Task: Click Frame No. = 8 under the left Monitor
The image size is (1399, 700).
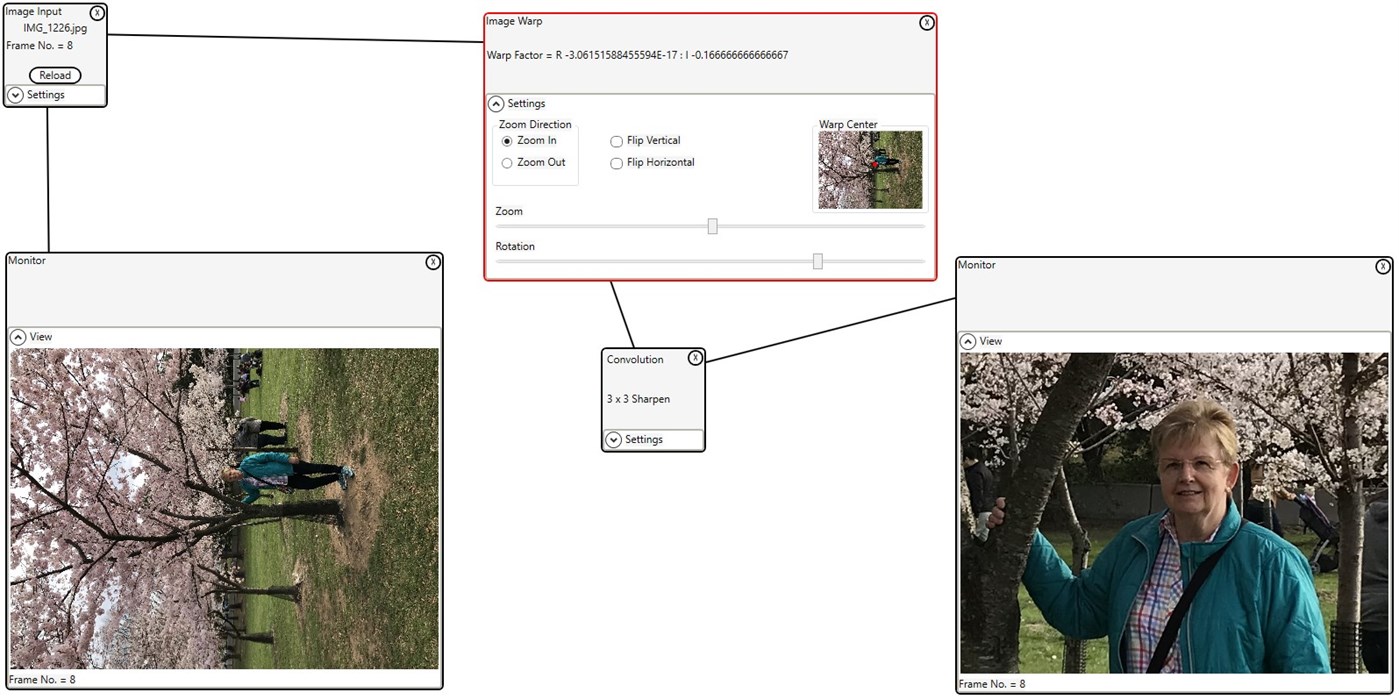Action: click(42, 680)
